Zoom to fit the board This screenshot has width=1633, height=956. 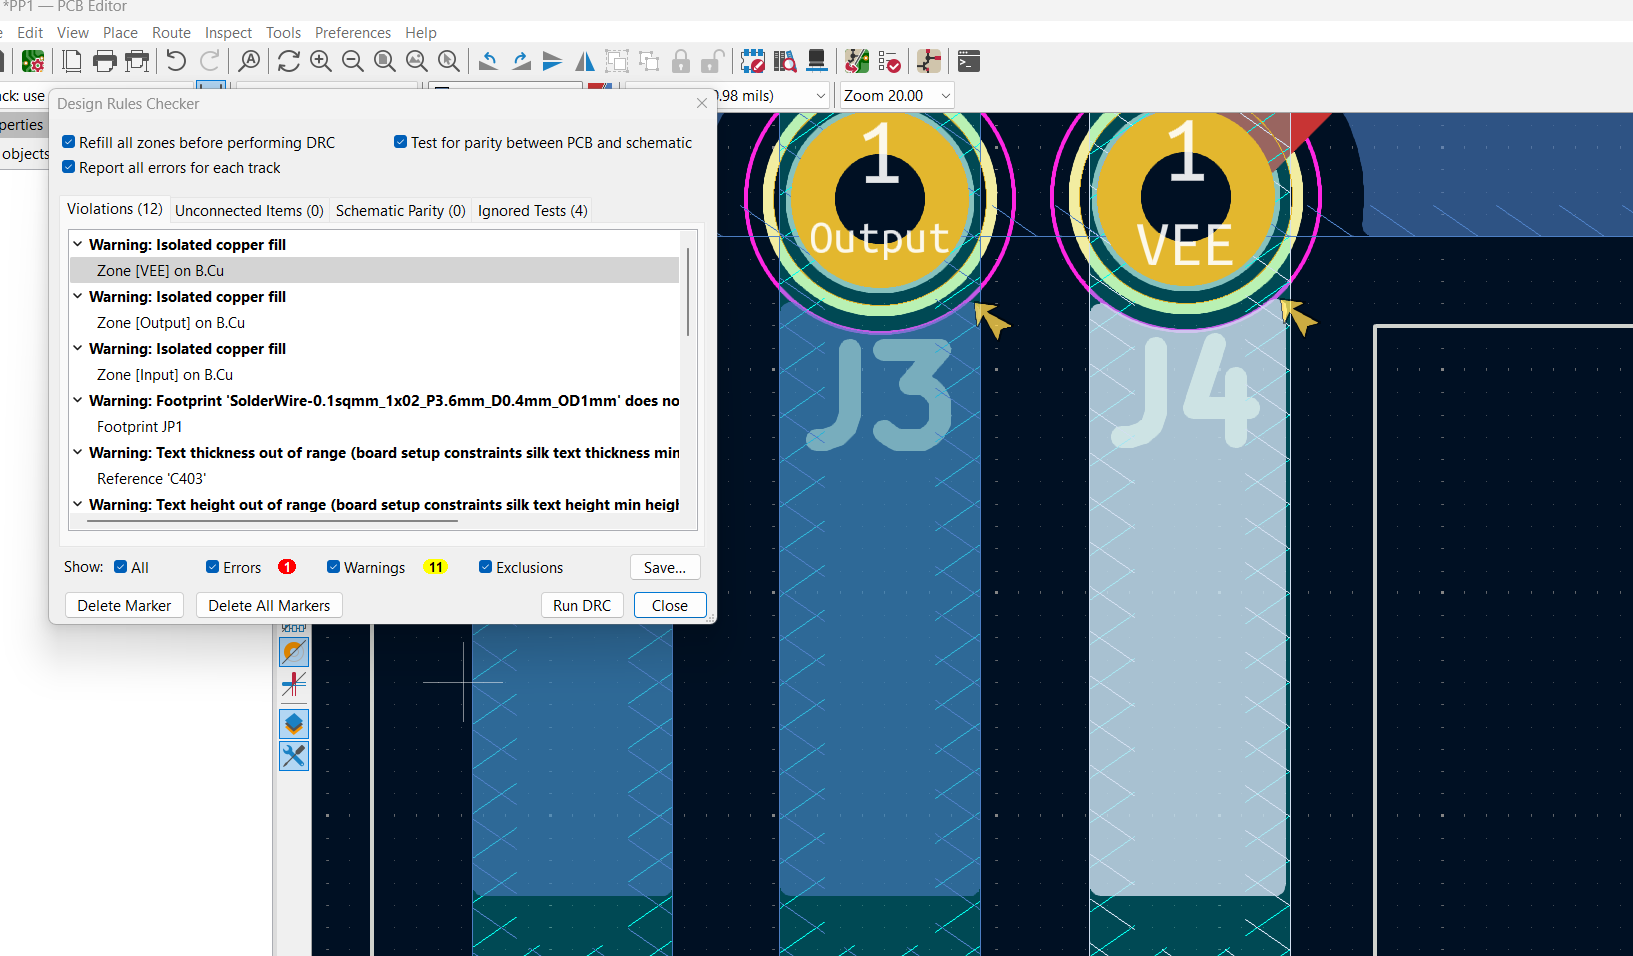coord(384,62)
